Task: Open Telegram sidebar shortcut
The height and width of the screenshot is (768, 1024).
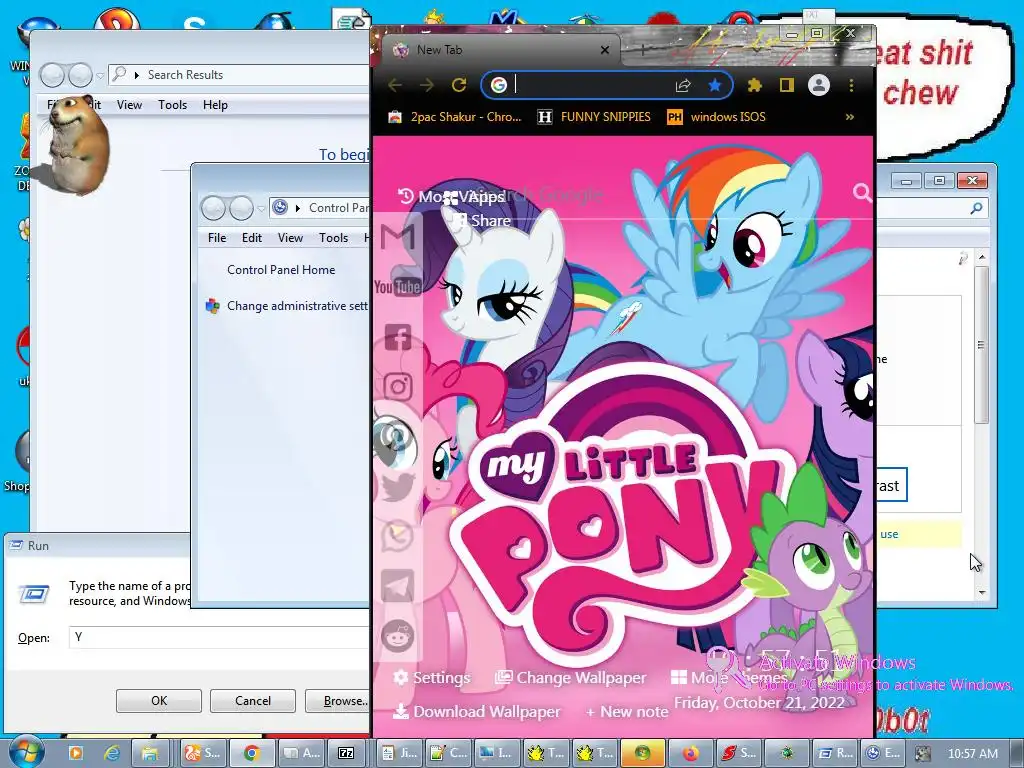Action: [x=398, y=586]
